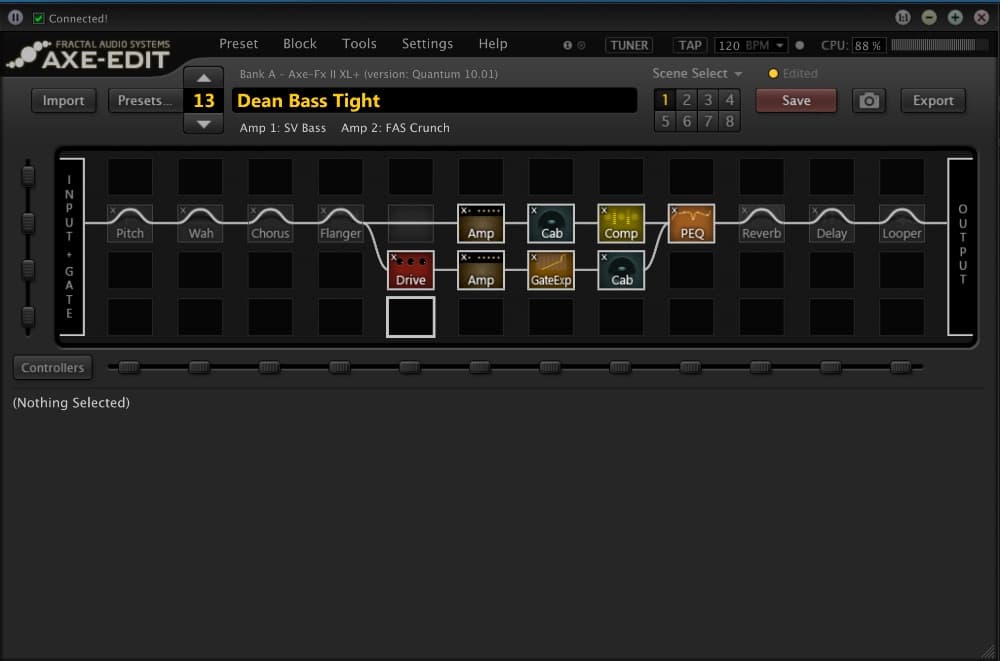The height and width of the screenshot is (661, 1000).
Task: Open the Presets list
Action: (145, 101)
